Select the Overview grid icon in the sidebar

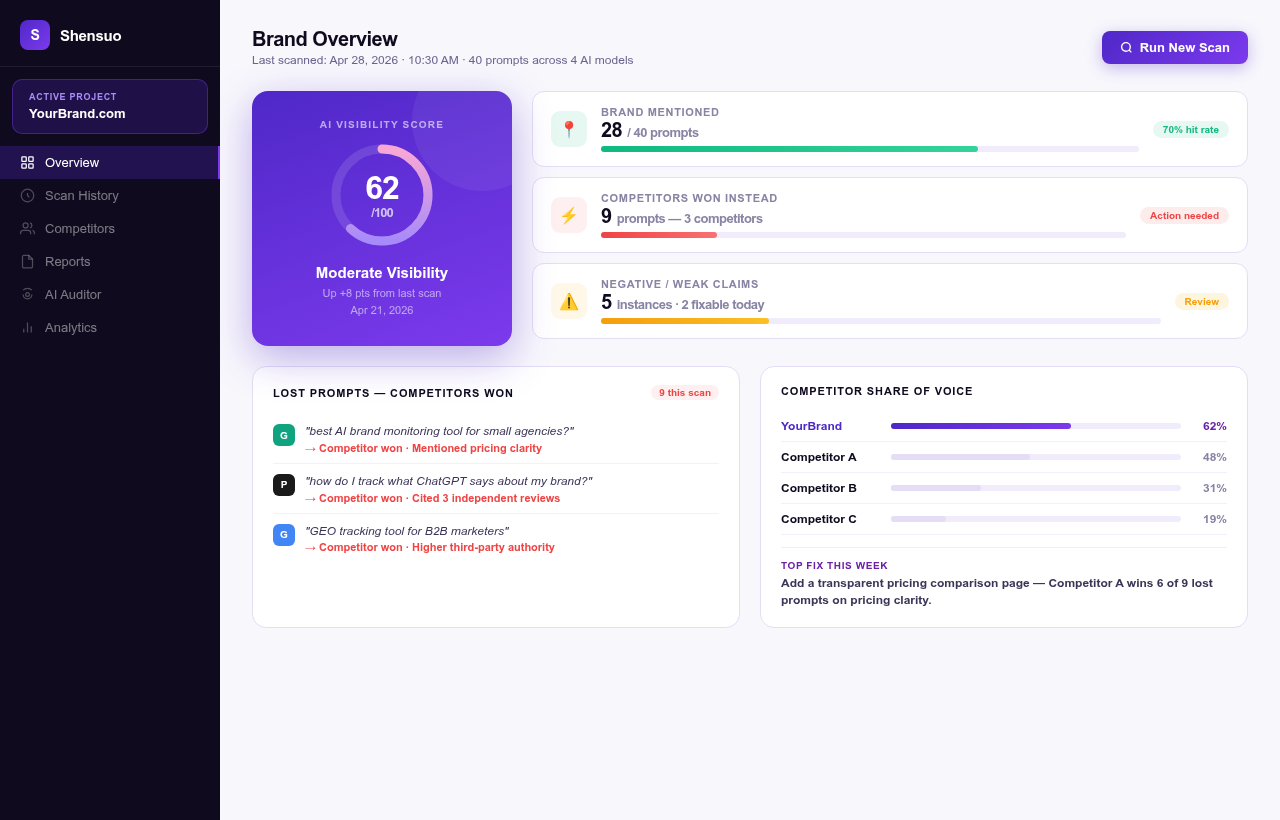tap(29, 162)
